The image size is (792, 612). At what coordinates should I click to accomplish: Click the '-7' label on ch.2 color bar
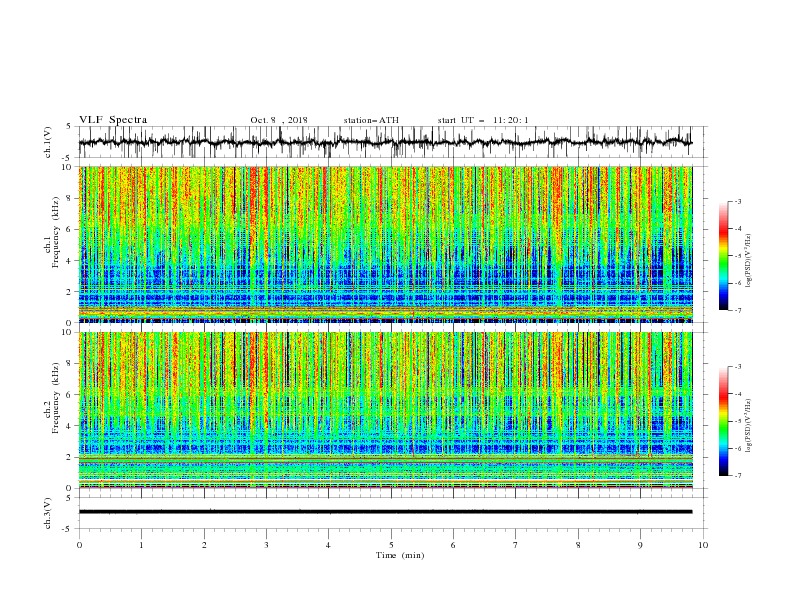(x=737, y=476)
